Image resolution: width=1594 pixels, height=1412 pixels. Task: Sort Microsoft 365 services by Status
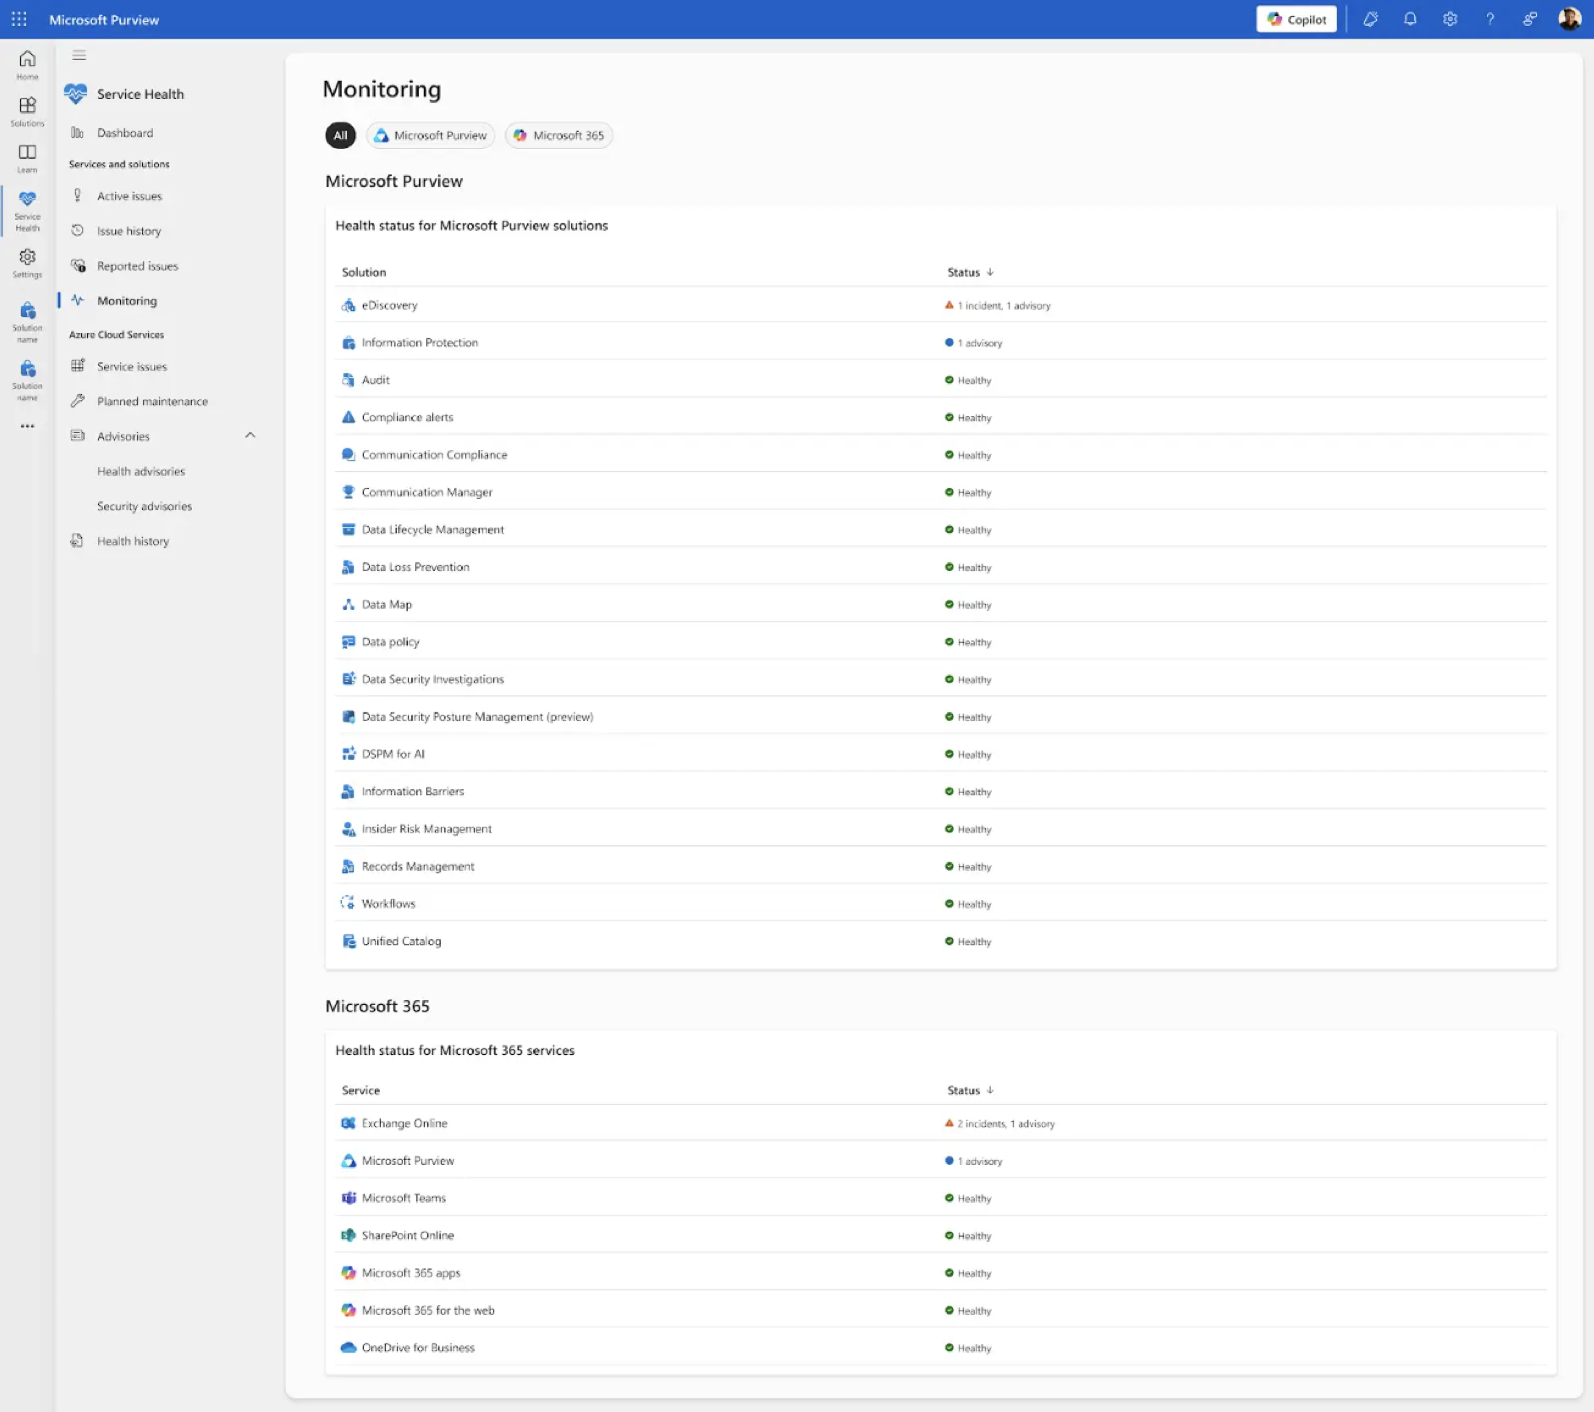click(x=970, y=1090)
